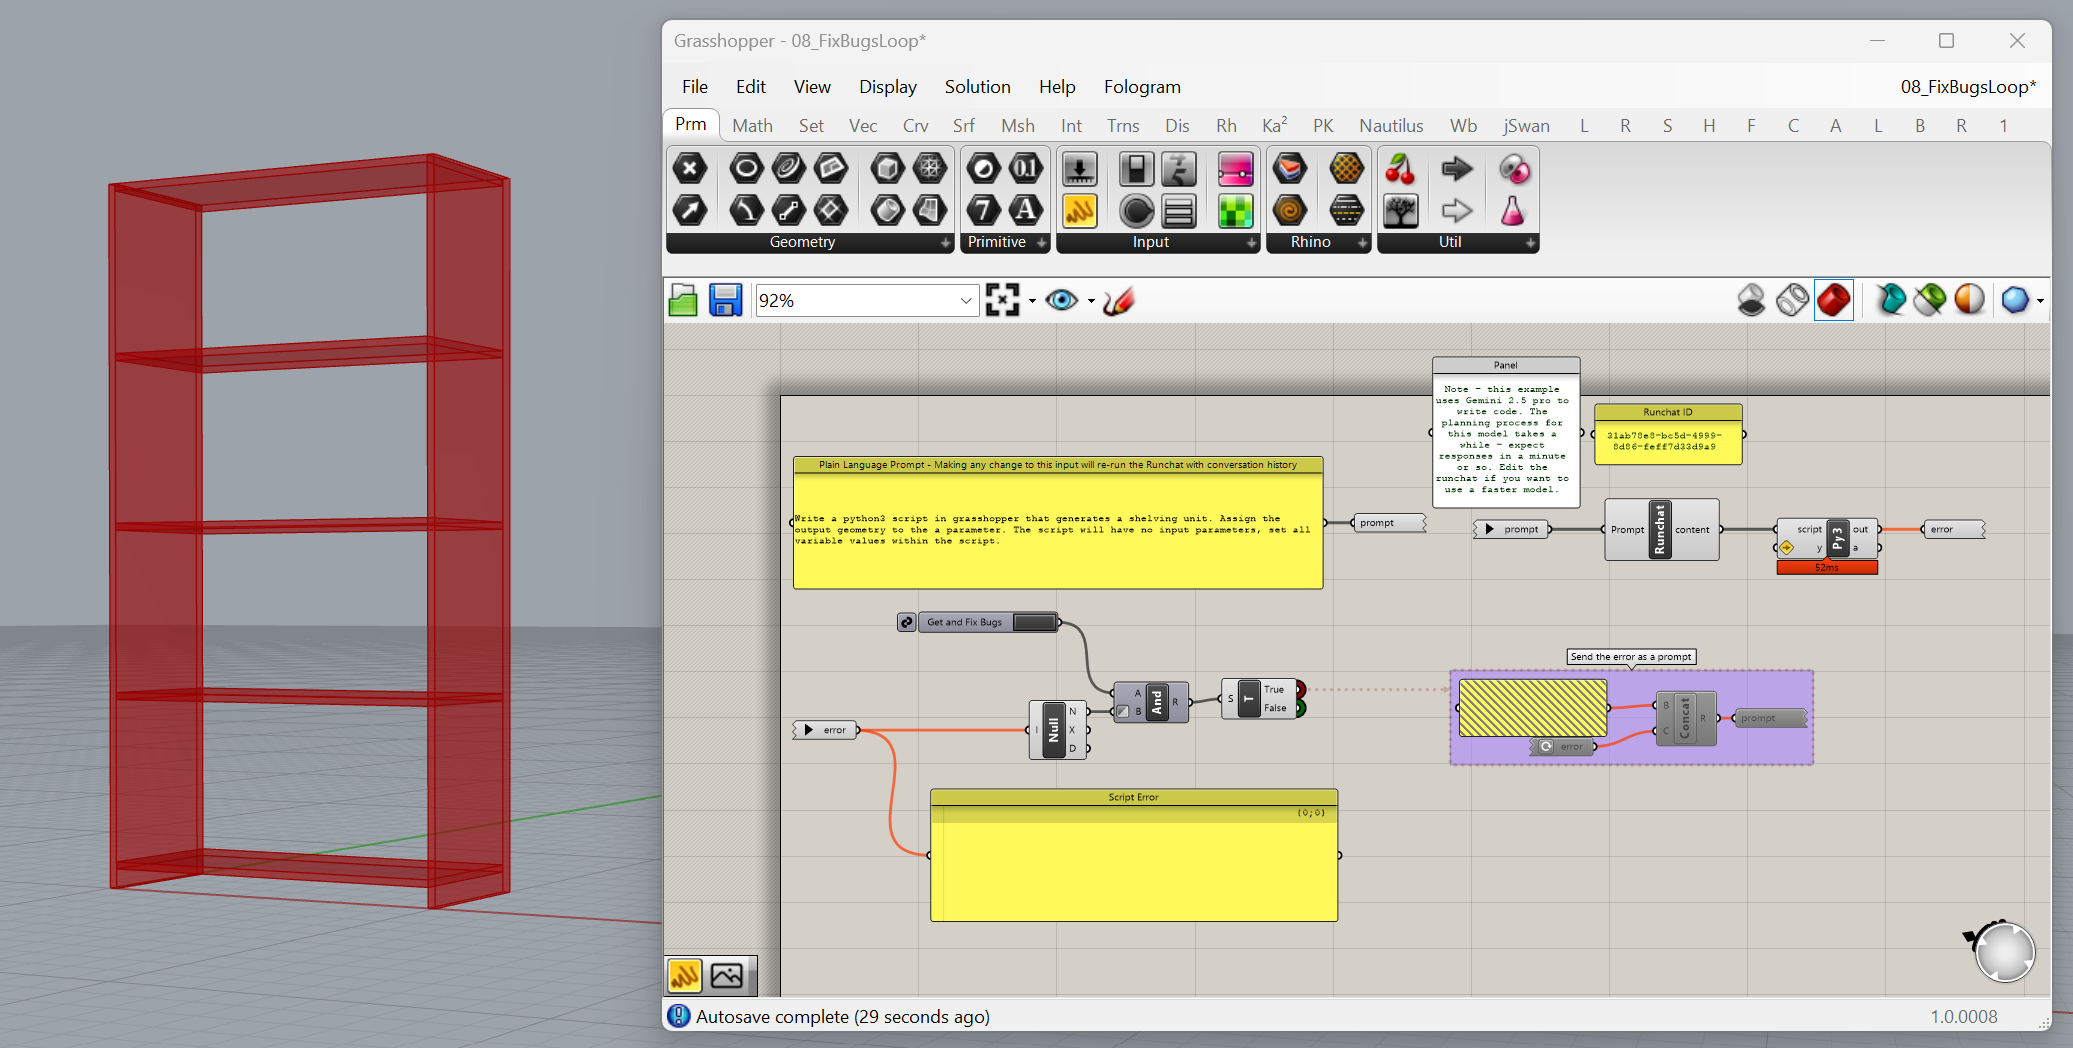Viewport: 2073px width, 1048px height.
Task: Click the Text parameter 'A' icon
Action: [1025, 211]
